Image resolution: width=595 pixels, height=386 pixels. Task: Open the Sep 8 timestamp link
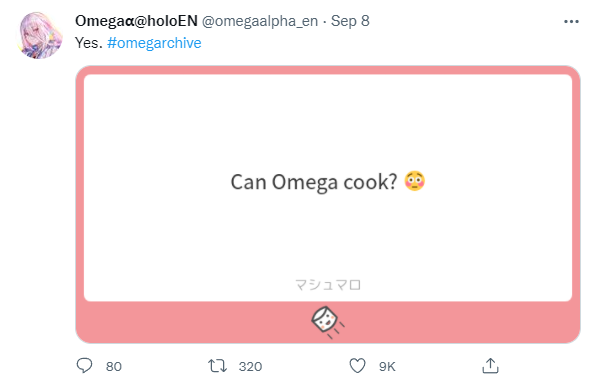tap(350, 21)
